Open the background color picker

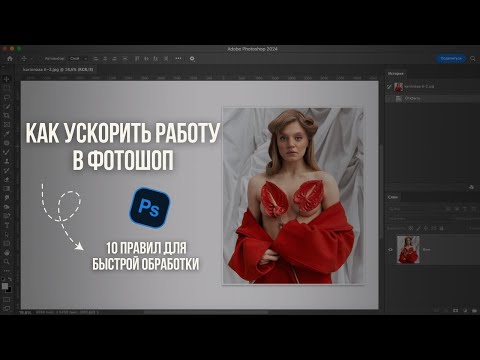[x=9, y=290]
